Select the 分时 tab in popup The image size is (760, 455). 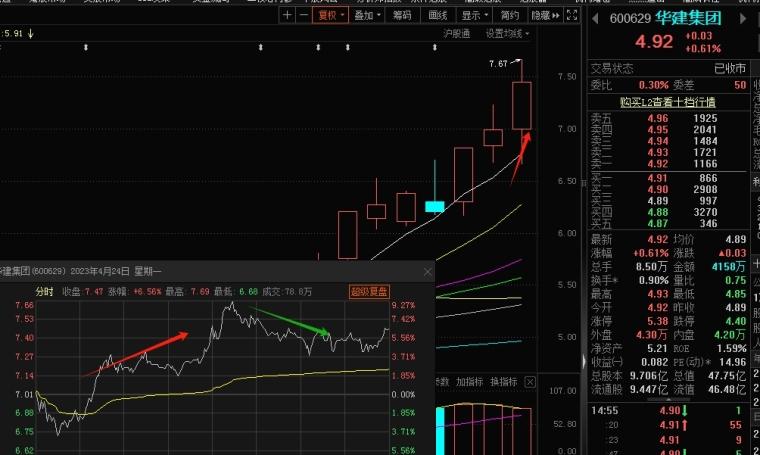pyautogui.click(x=44, y=292)
